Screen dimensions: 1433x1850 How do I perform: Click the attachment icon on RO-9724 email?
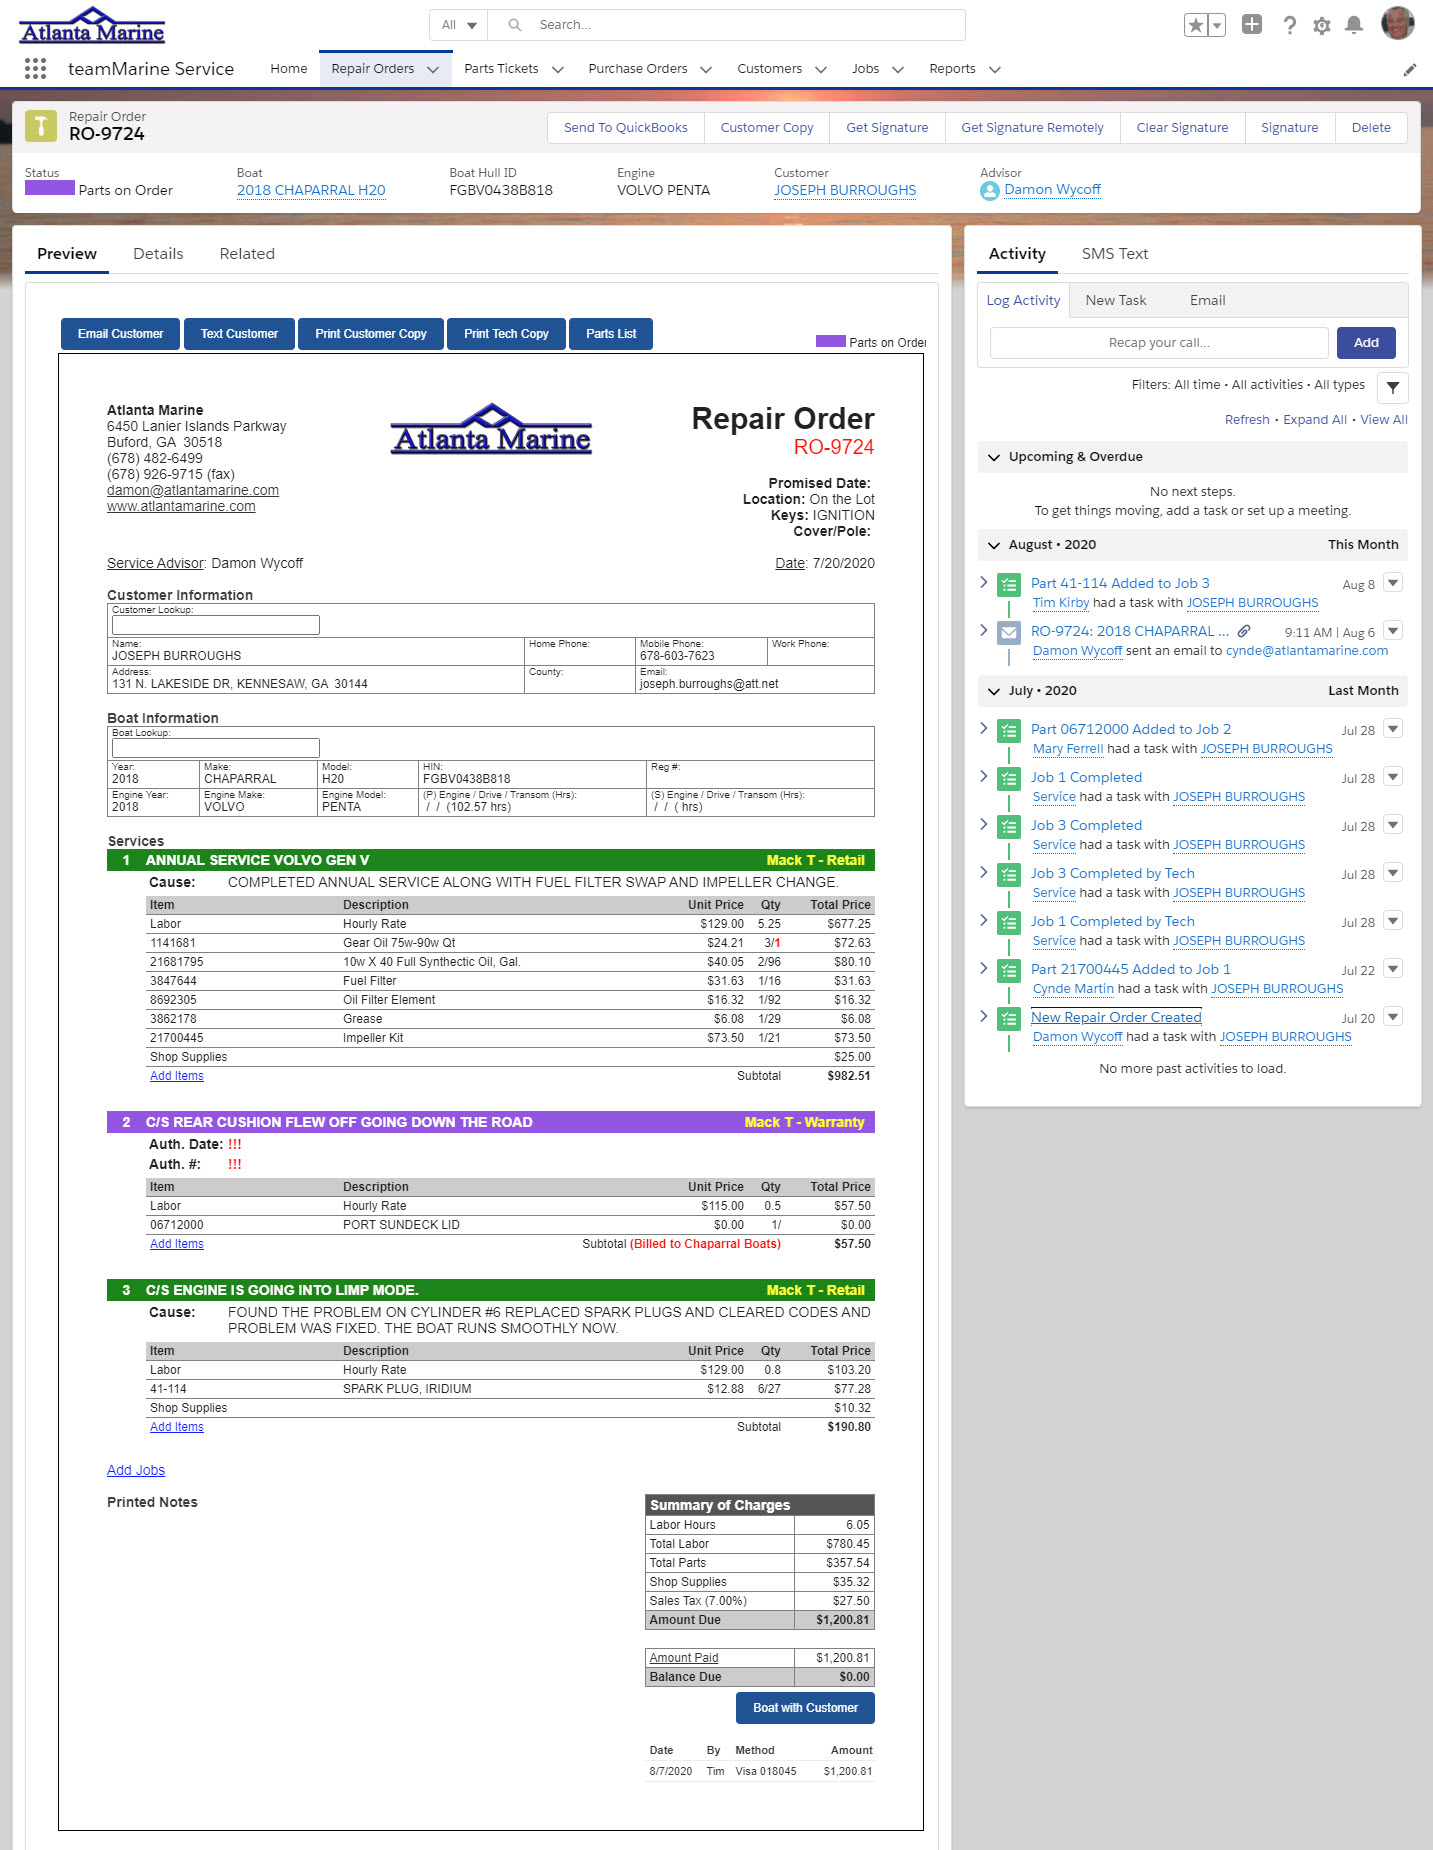1244,631
